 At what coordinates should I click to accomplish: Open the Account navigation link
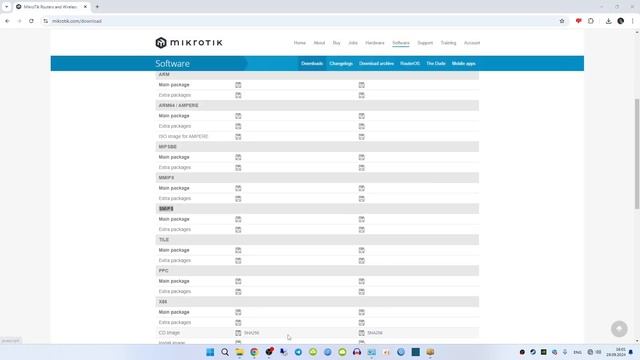472,43
